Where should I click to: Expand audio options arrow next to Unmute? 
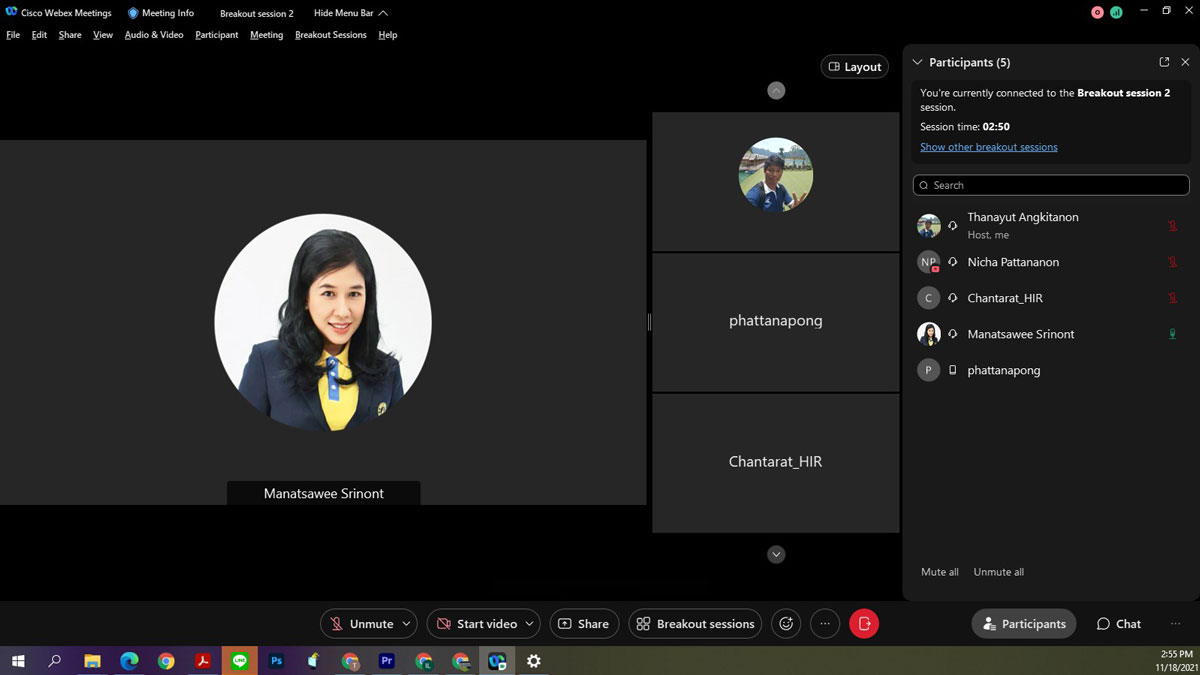click(406, 624)
